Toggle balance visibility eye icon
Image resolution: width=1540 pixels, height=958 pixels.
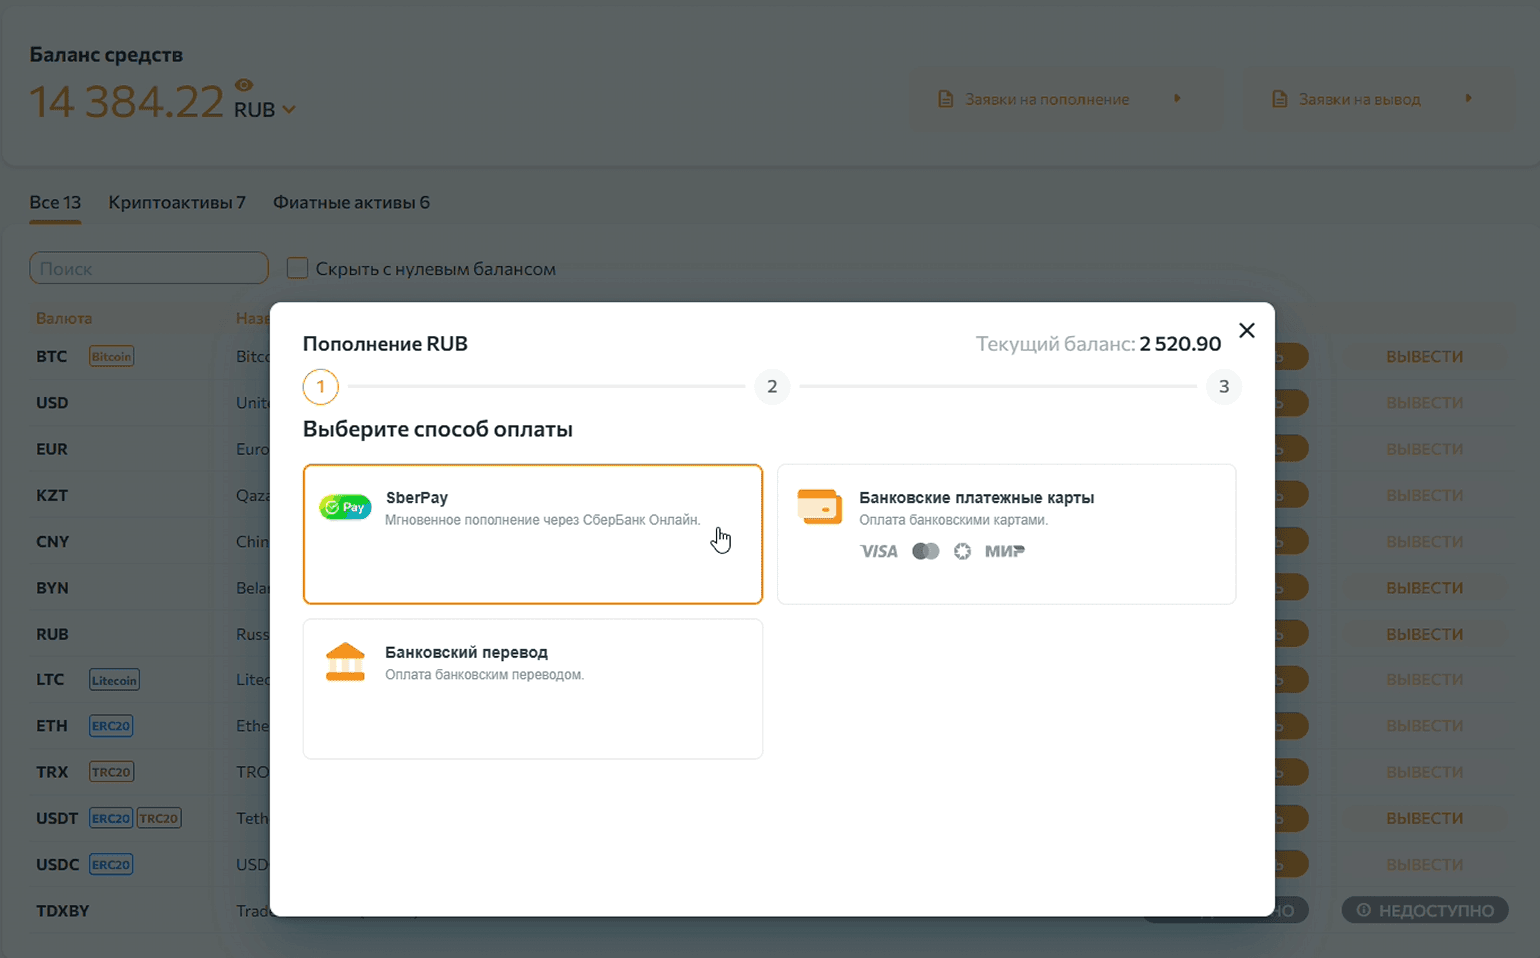[x=244, y=85]
